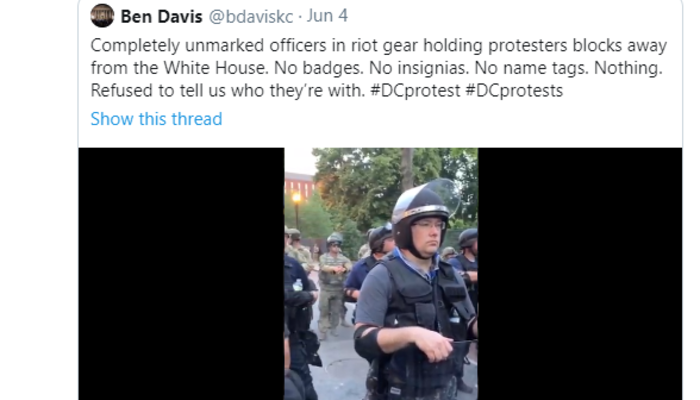Screen dimensions: 700x400
Task: Open the @bdaviskc handle link
Action: click(x=251, y=17)
